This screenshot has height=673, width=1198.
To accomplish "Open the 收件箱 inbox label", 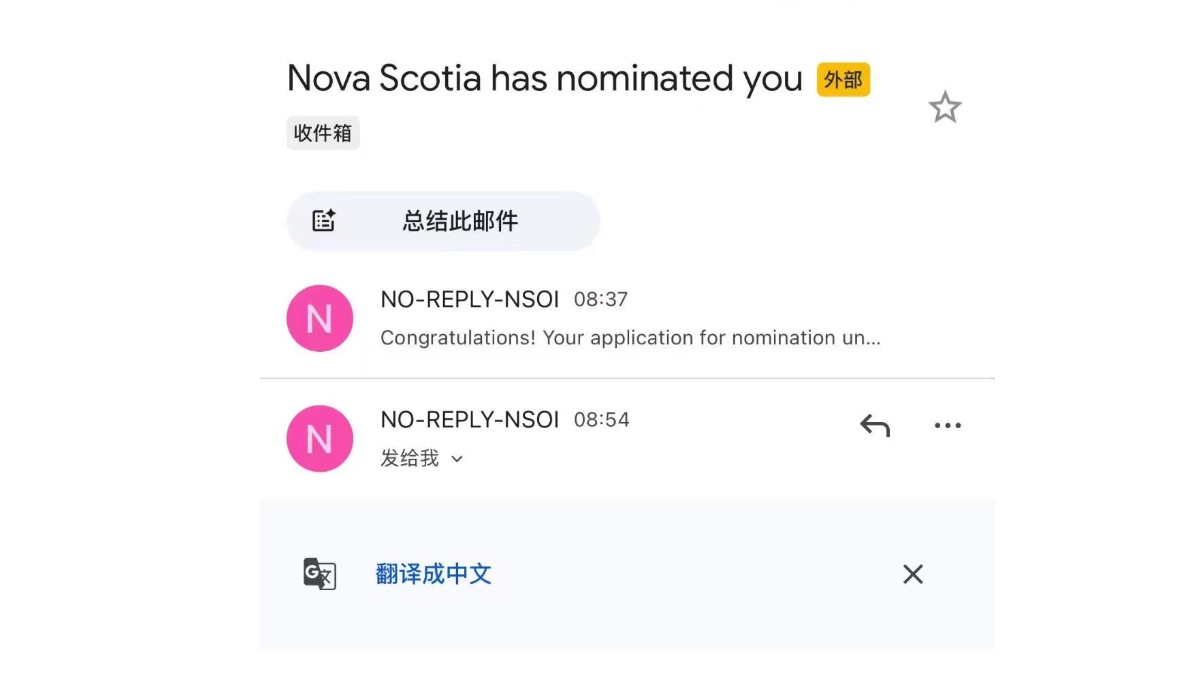I will (323, 132).
